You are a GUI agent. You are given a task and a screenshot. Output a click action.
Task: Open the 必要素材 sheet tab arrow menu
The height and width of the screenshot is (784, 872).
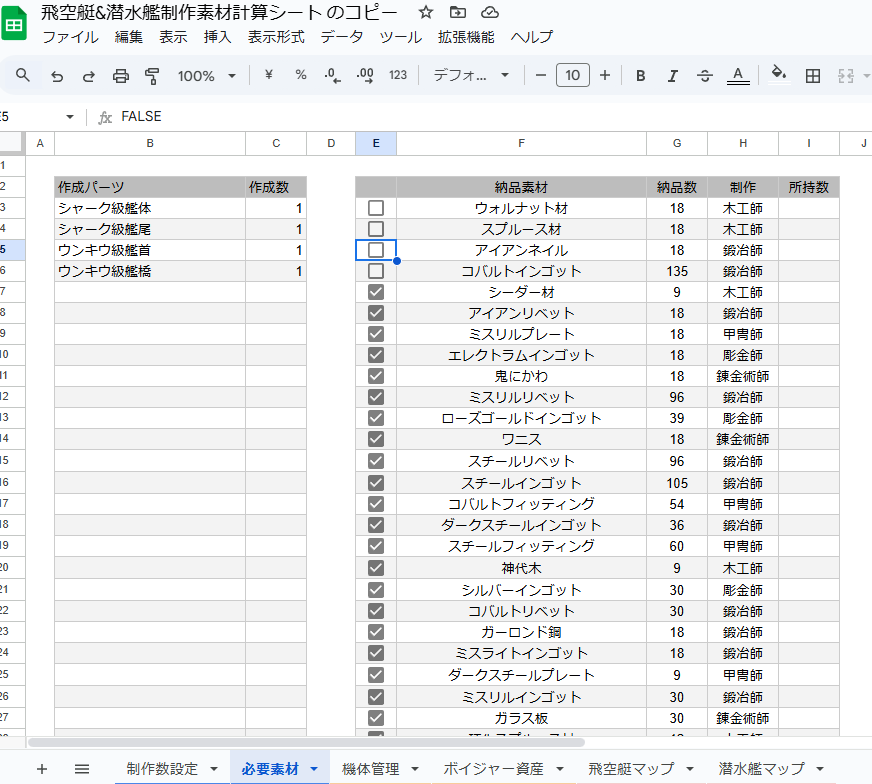(x=314, y=769)
